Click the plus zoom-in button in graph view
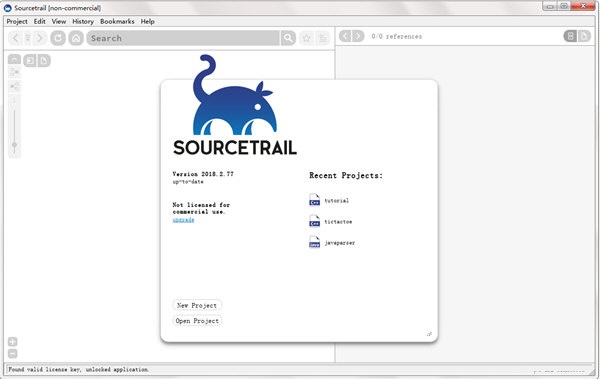 tap(13, 341)
